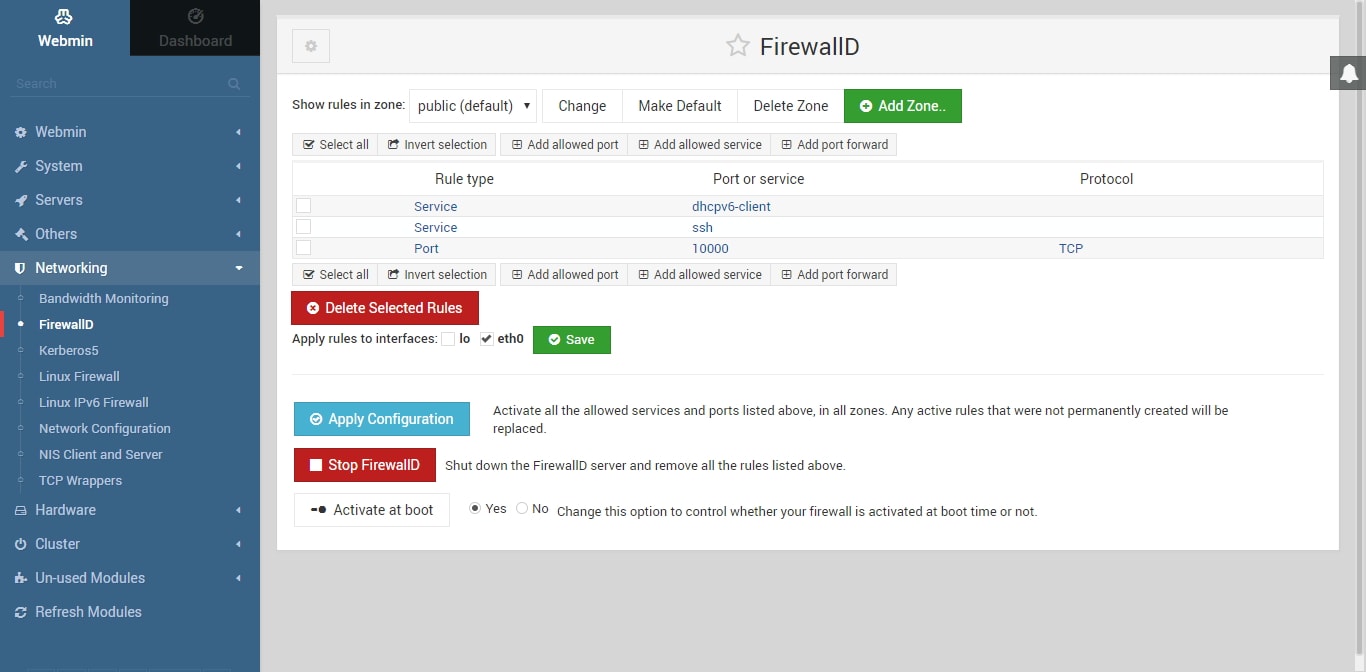
Task: Click the Change zone button
Action: 582,106
